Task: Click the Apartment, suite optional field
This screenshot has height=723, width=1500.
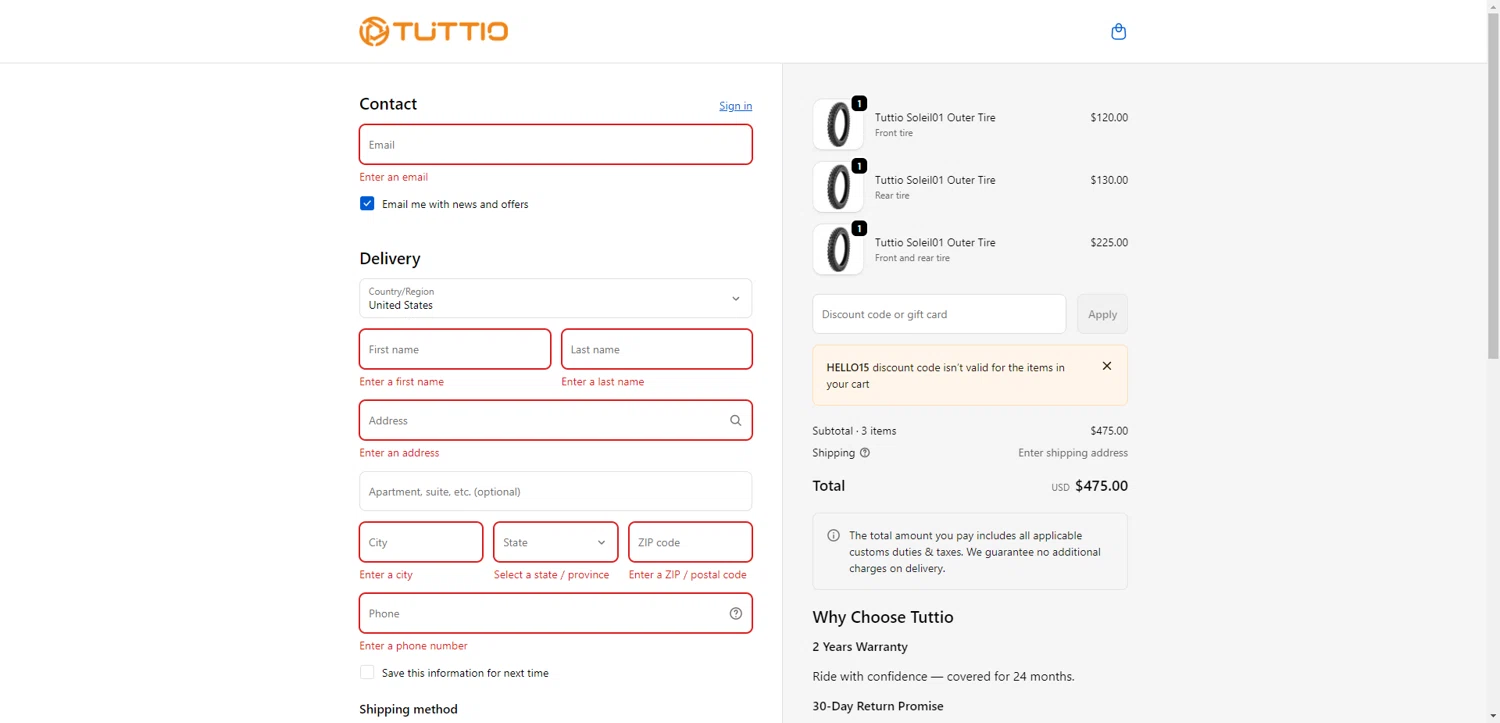Action: (555, 492)
